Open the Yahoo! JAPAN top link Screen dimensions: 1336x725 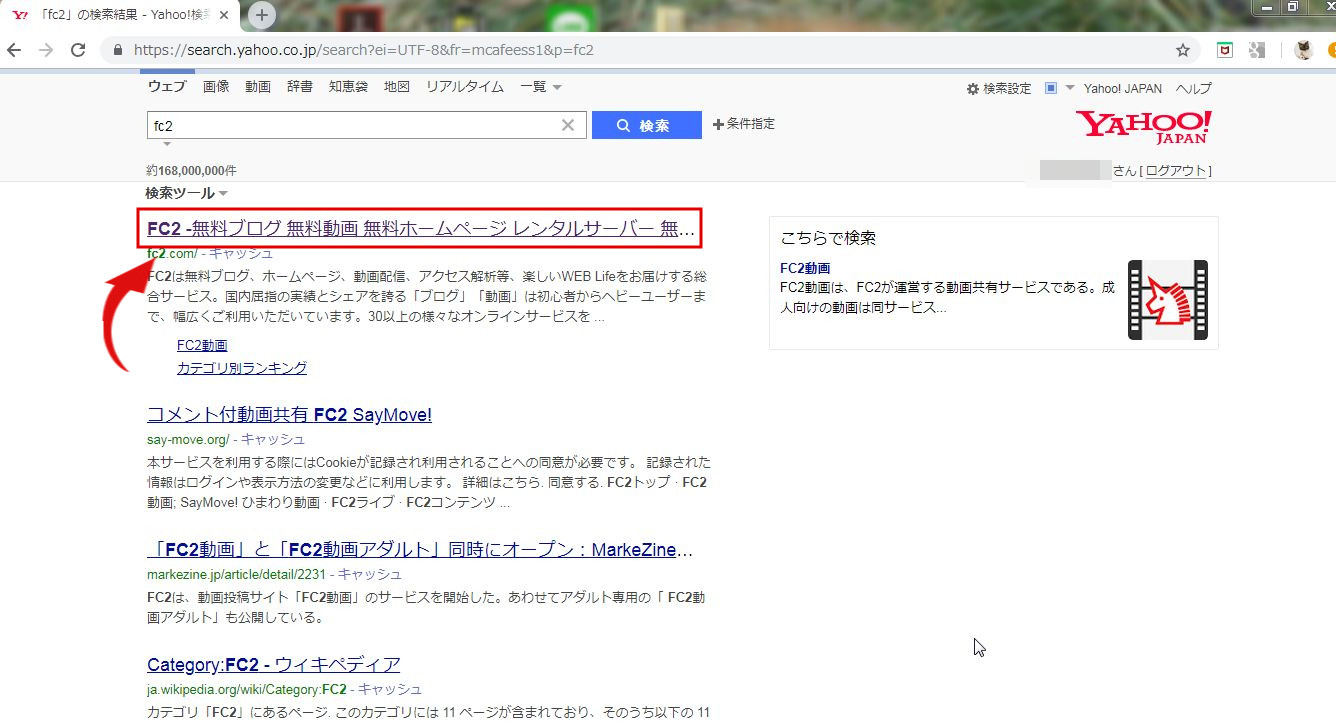pos(1123,88)
